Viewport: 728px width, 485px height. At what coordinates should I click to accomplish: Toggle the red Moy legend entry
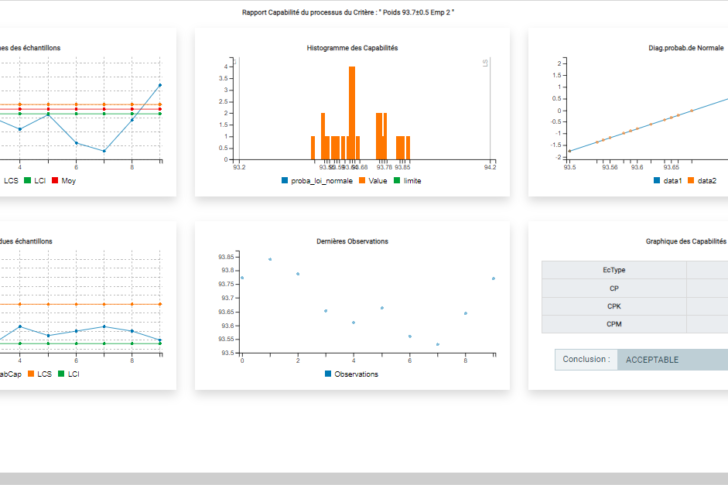click(x=64, y=181)
